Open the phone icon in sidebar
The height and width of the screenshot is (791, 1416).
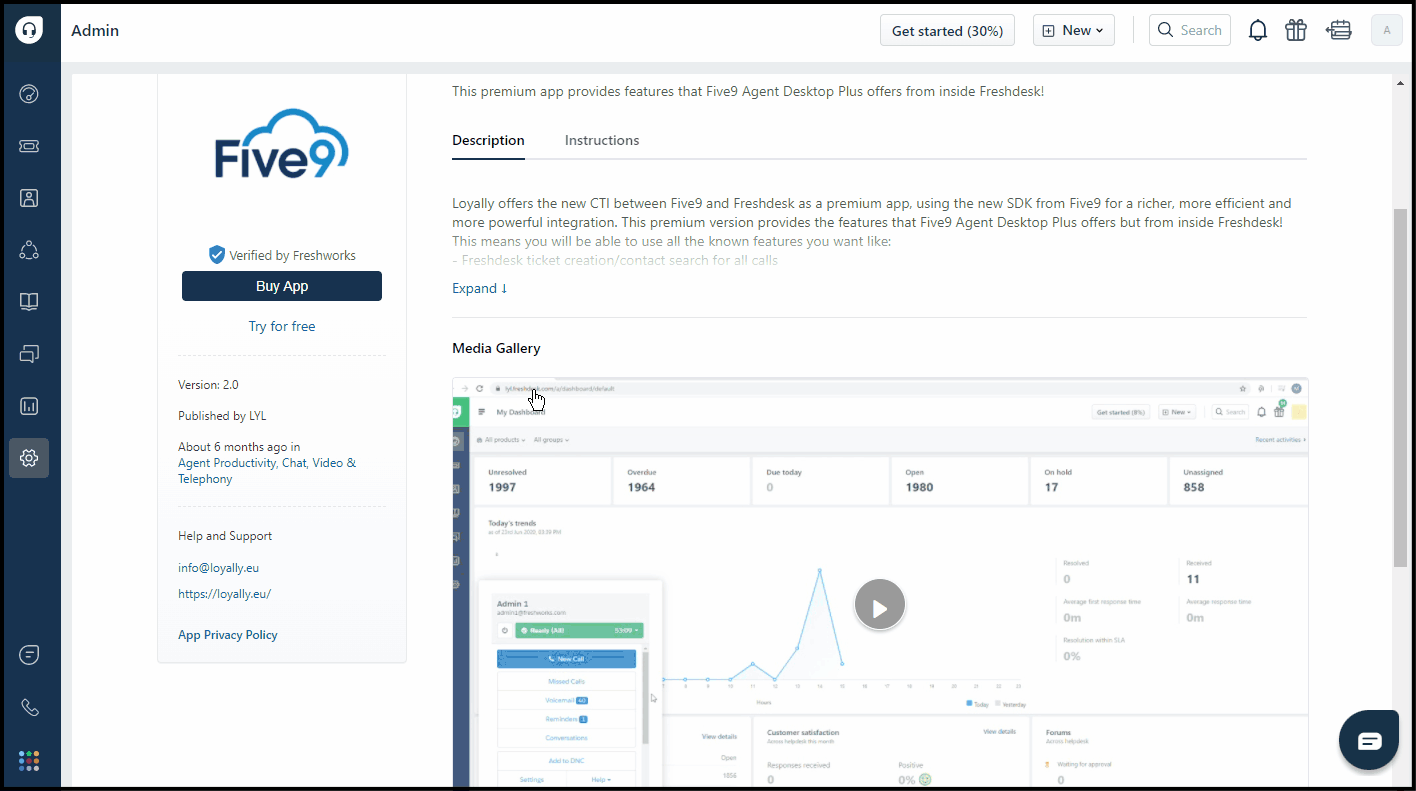tap(29, 707)
